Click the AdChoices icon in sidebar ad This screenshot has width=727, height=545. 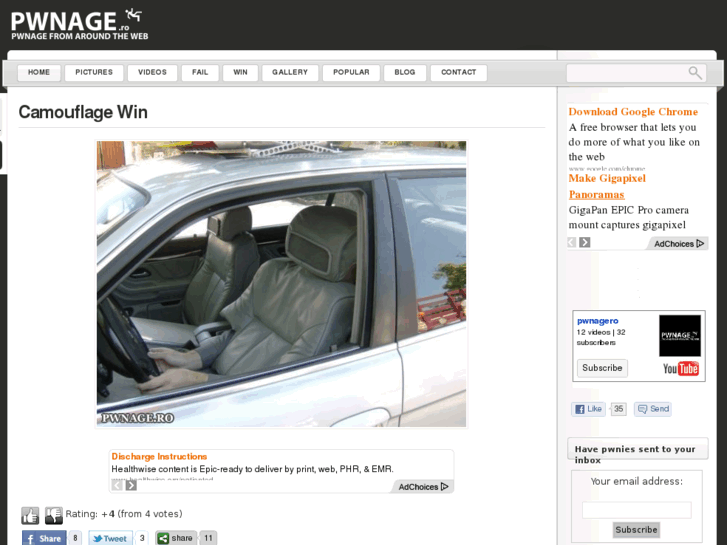[x=700, y=244]
